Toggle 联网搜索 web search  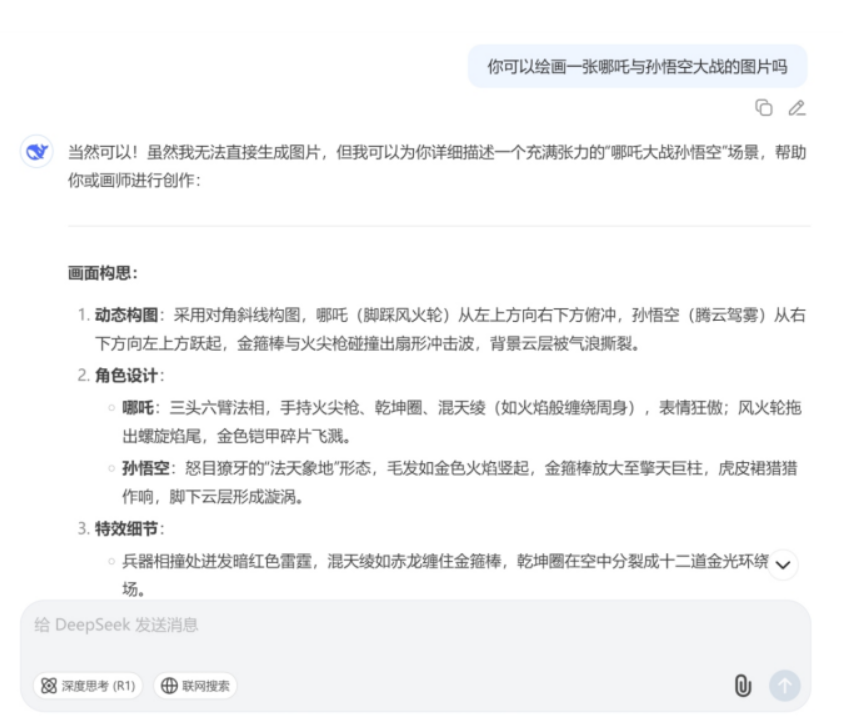click(195, 686)
